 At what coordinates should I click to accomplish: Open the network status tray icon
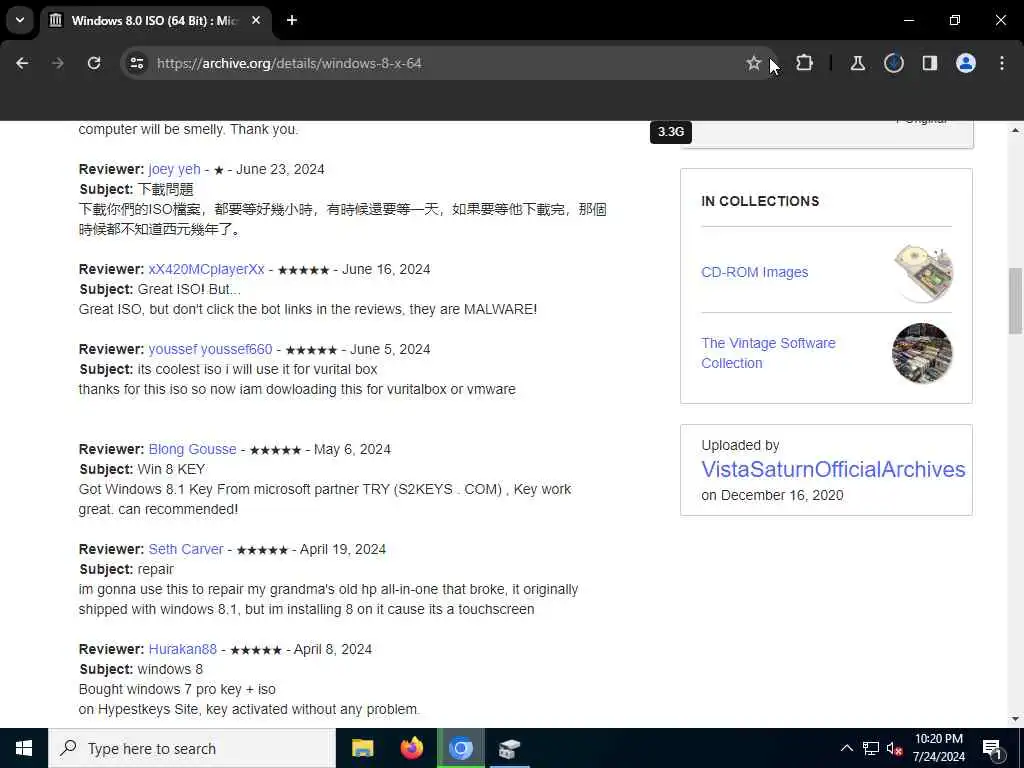pyautogui.click(x=871, y=748)
